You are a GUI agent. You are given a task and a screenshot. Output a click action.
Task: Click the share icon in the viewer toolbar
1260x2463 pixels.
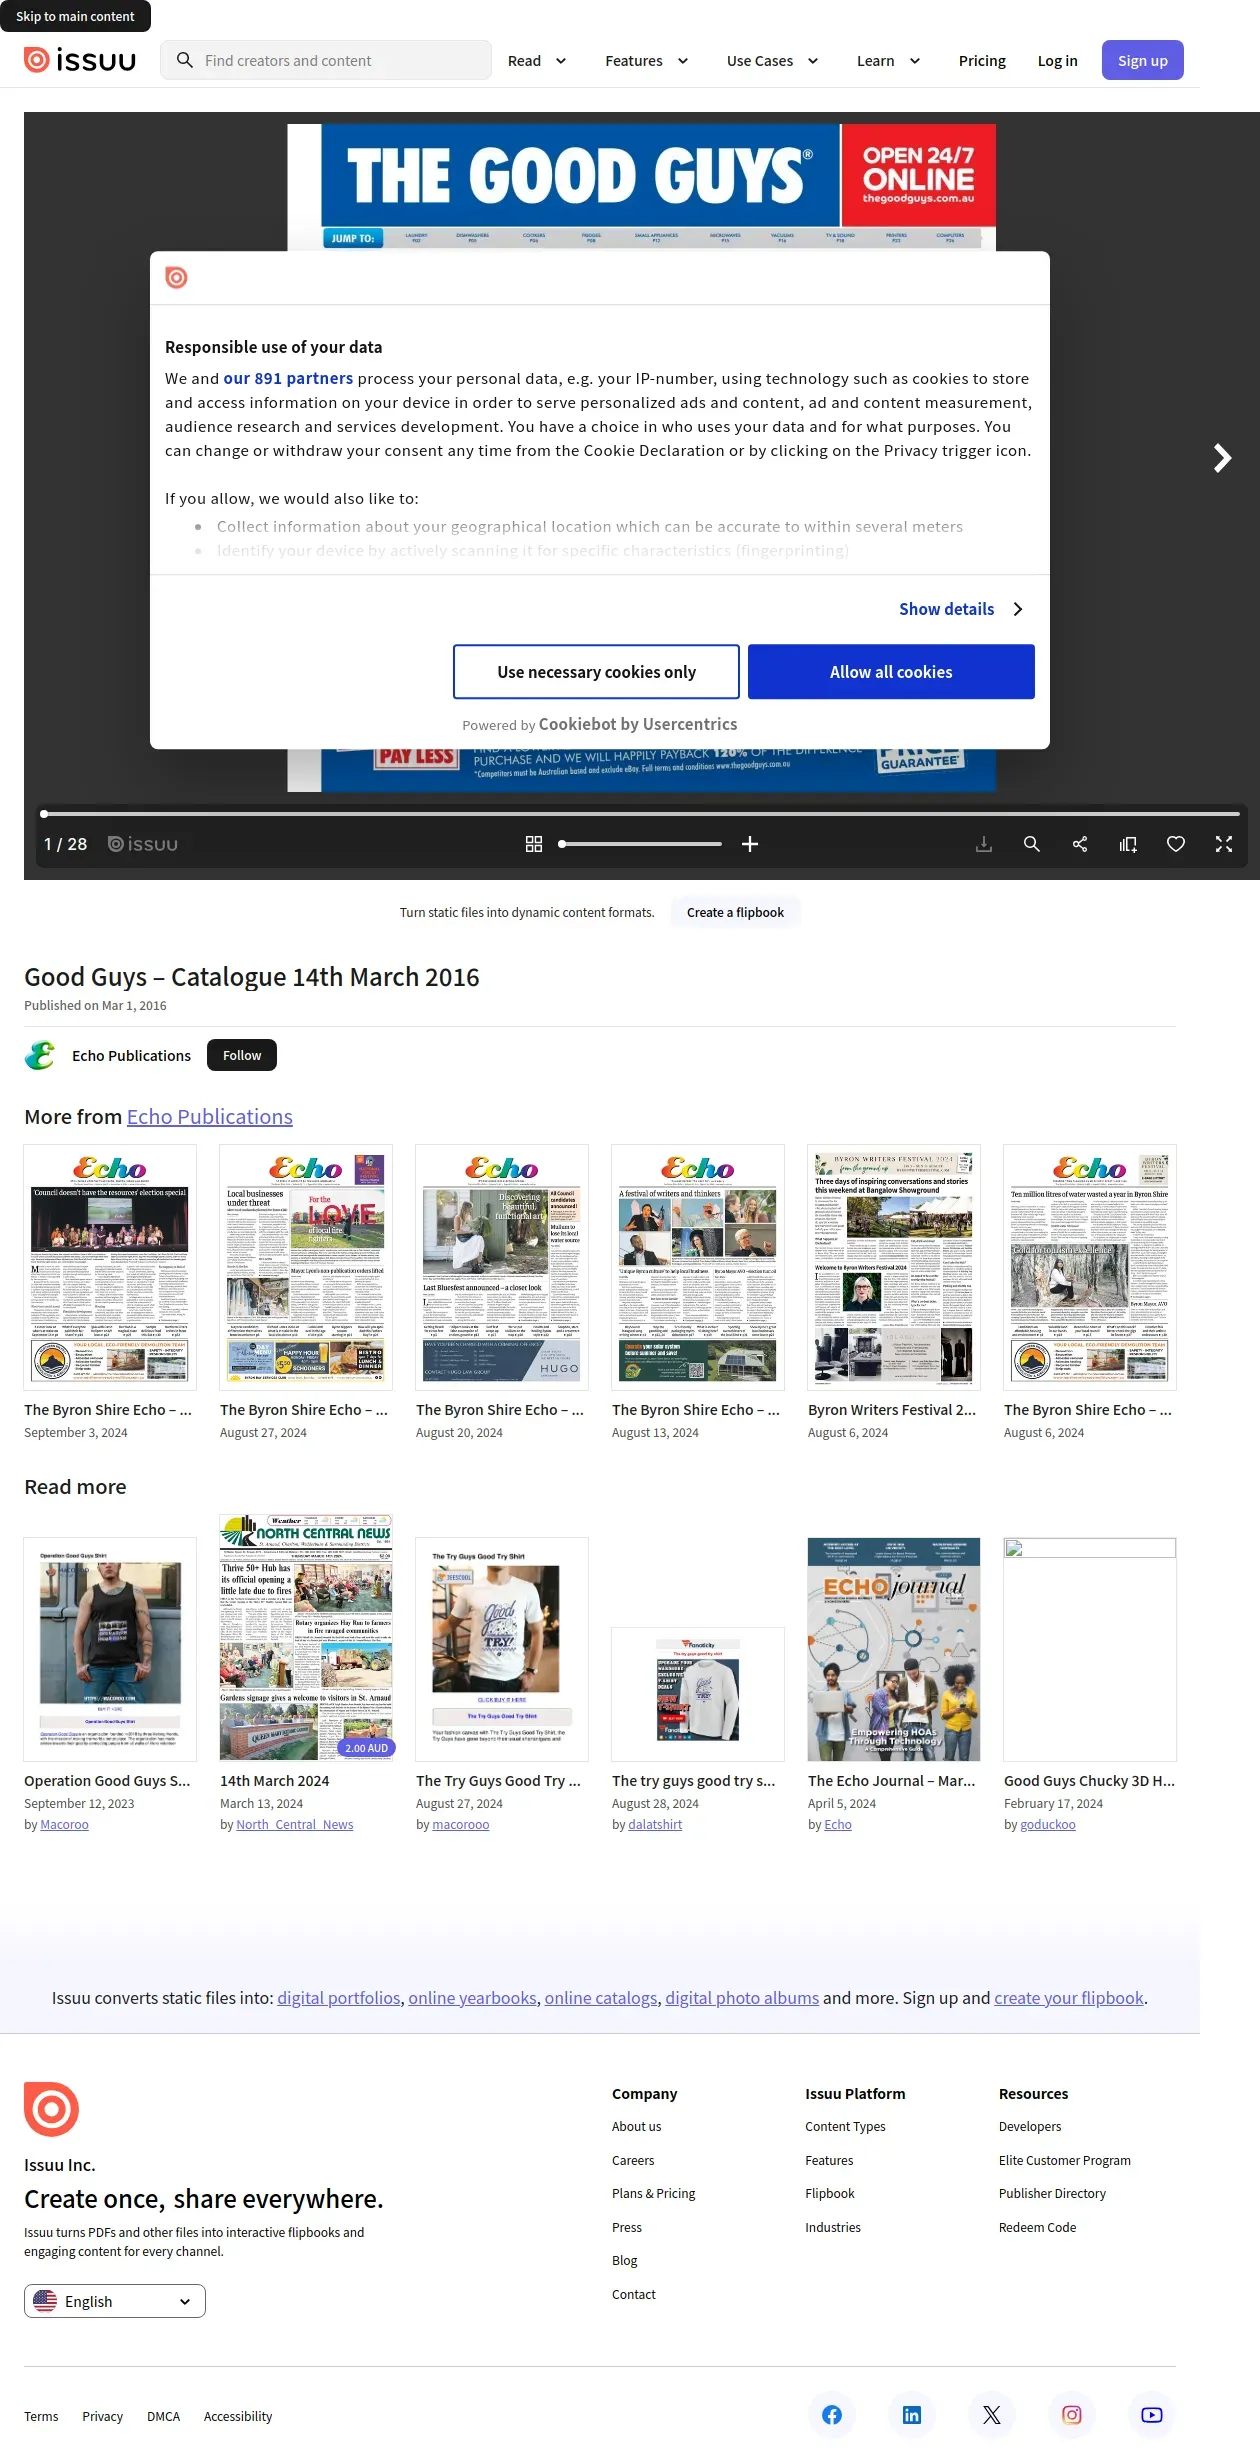pyautogui.click(x=1080, y=844)
